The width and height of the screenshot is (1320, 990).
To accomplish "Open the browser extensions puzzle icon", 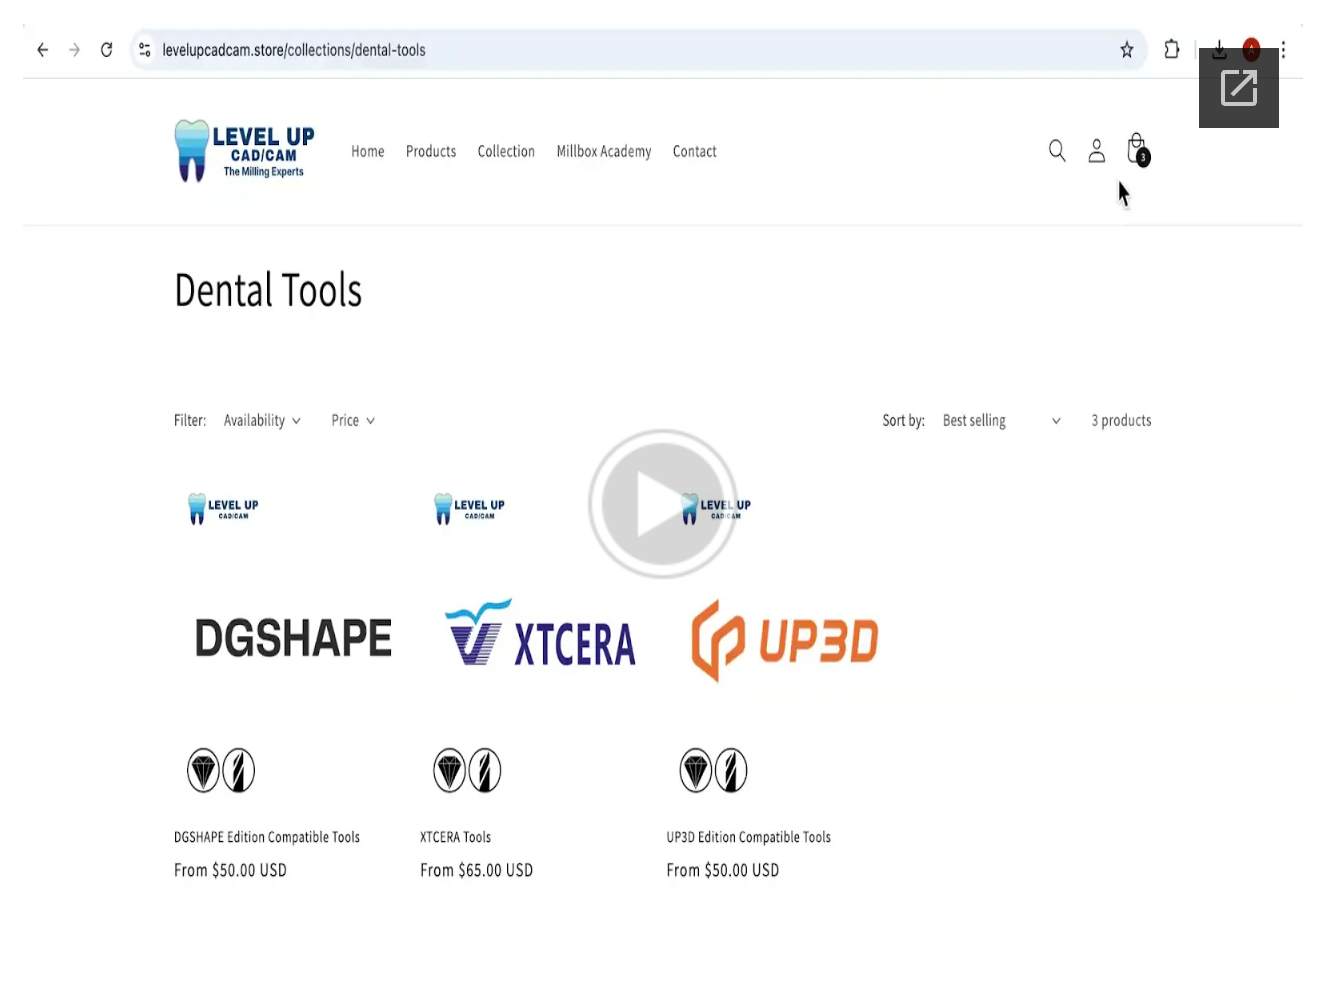I will (x=1172, y=49).
